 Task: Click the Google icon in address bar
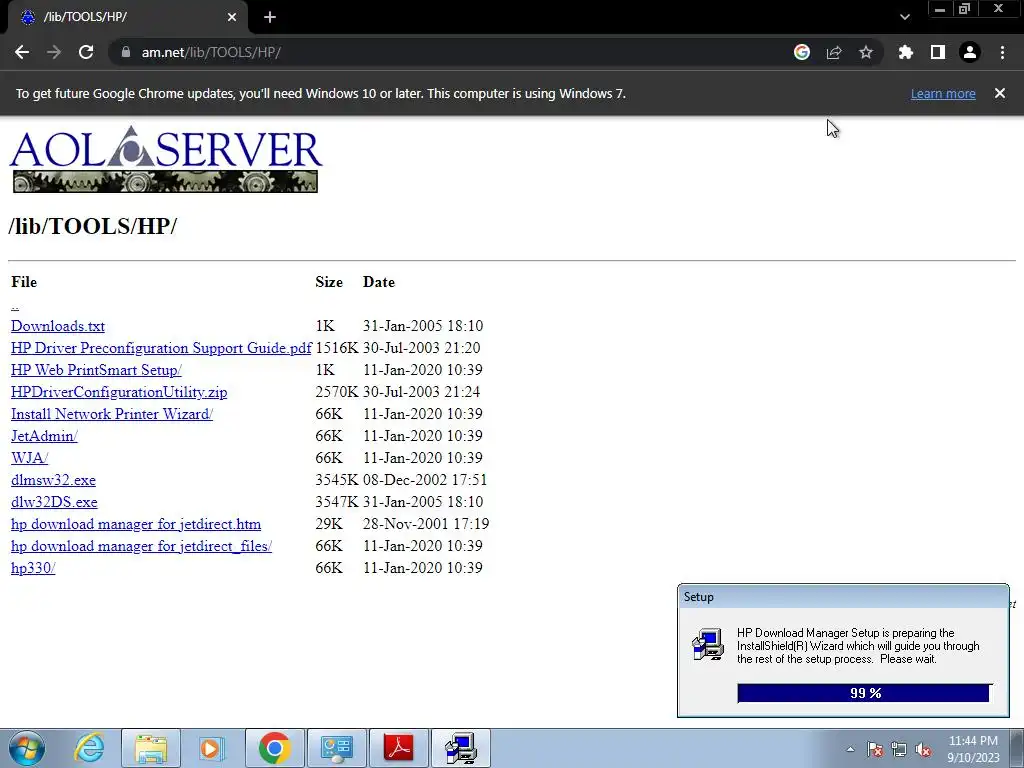(x=802, y=52)
